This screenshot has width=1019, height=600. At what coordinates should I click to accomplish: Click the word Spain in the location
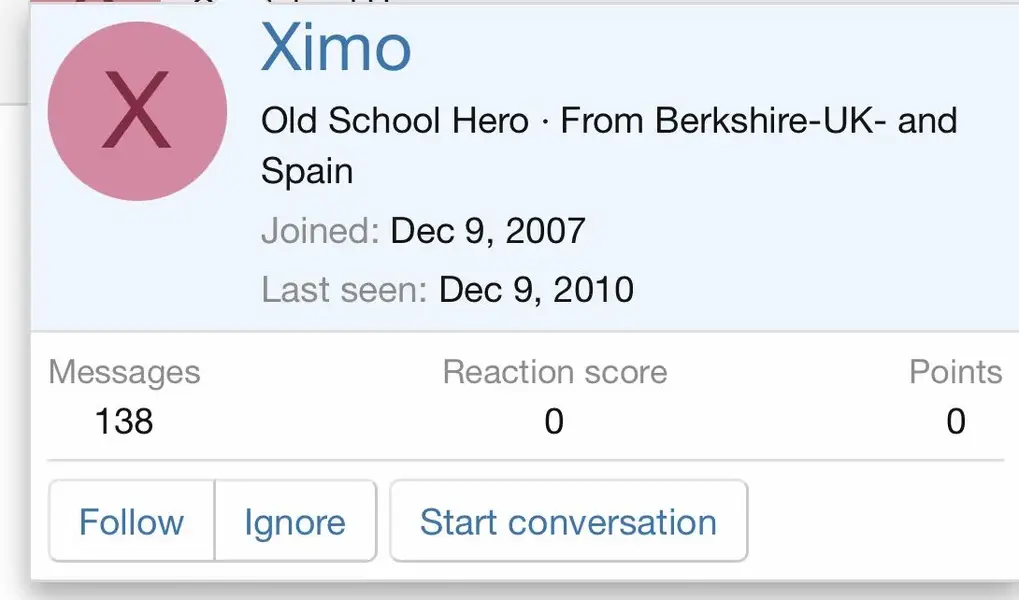coord(307,172)
